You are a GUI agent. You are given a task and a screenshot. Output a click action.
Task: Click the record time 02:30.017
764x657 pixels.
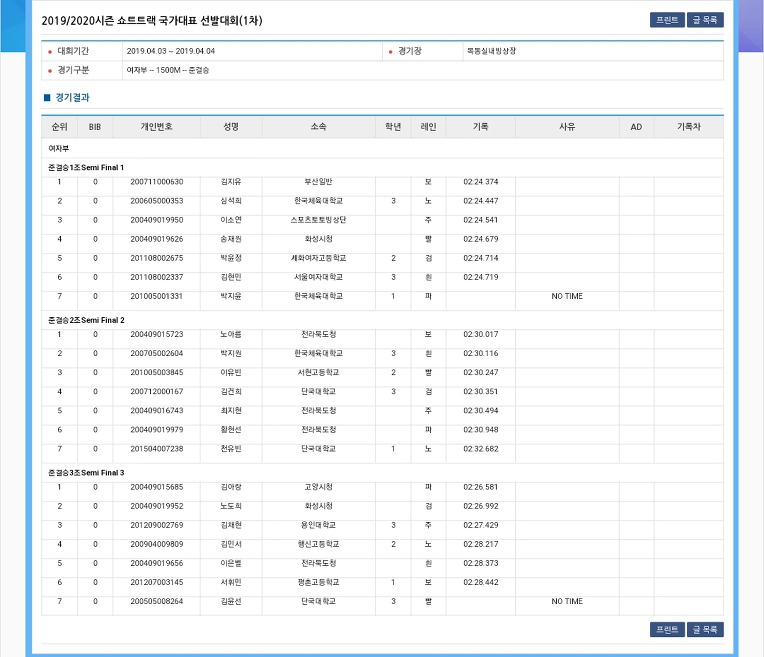tap(480, 334)
